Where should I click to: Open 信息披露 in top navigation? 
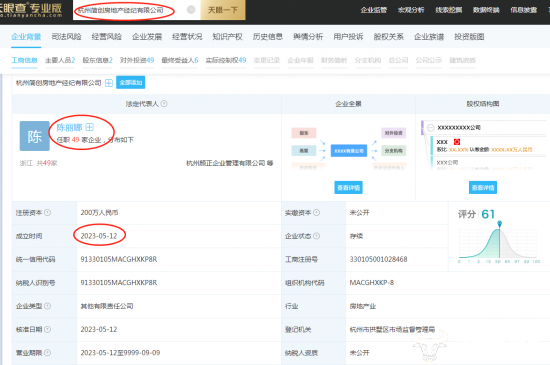(x=523, y=10)
